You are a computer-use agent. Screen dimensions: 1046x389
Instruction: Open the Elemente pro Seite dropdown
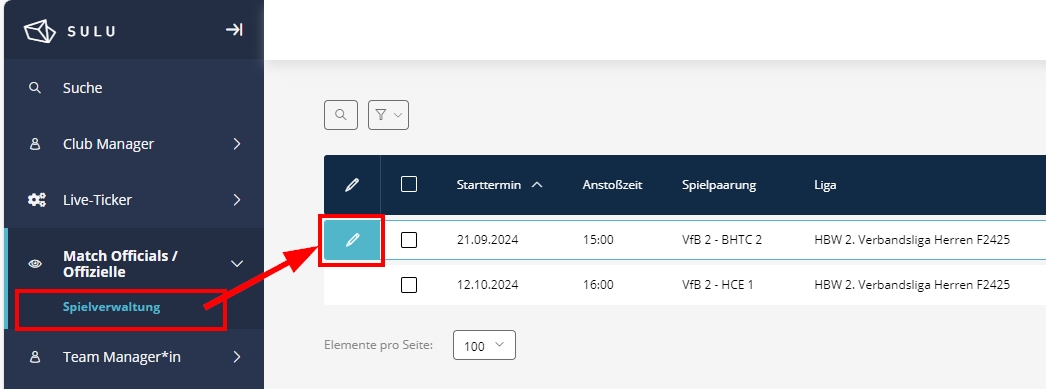point(484,345)
